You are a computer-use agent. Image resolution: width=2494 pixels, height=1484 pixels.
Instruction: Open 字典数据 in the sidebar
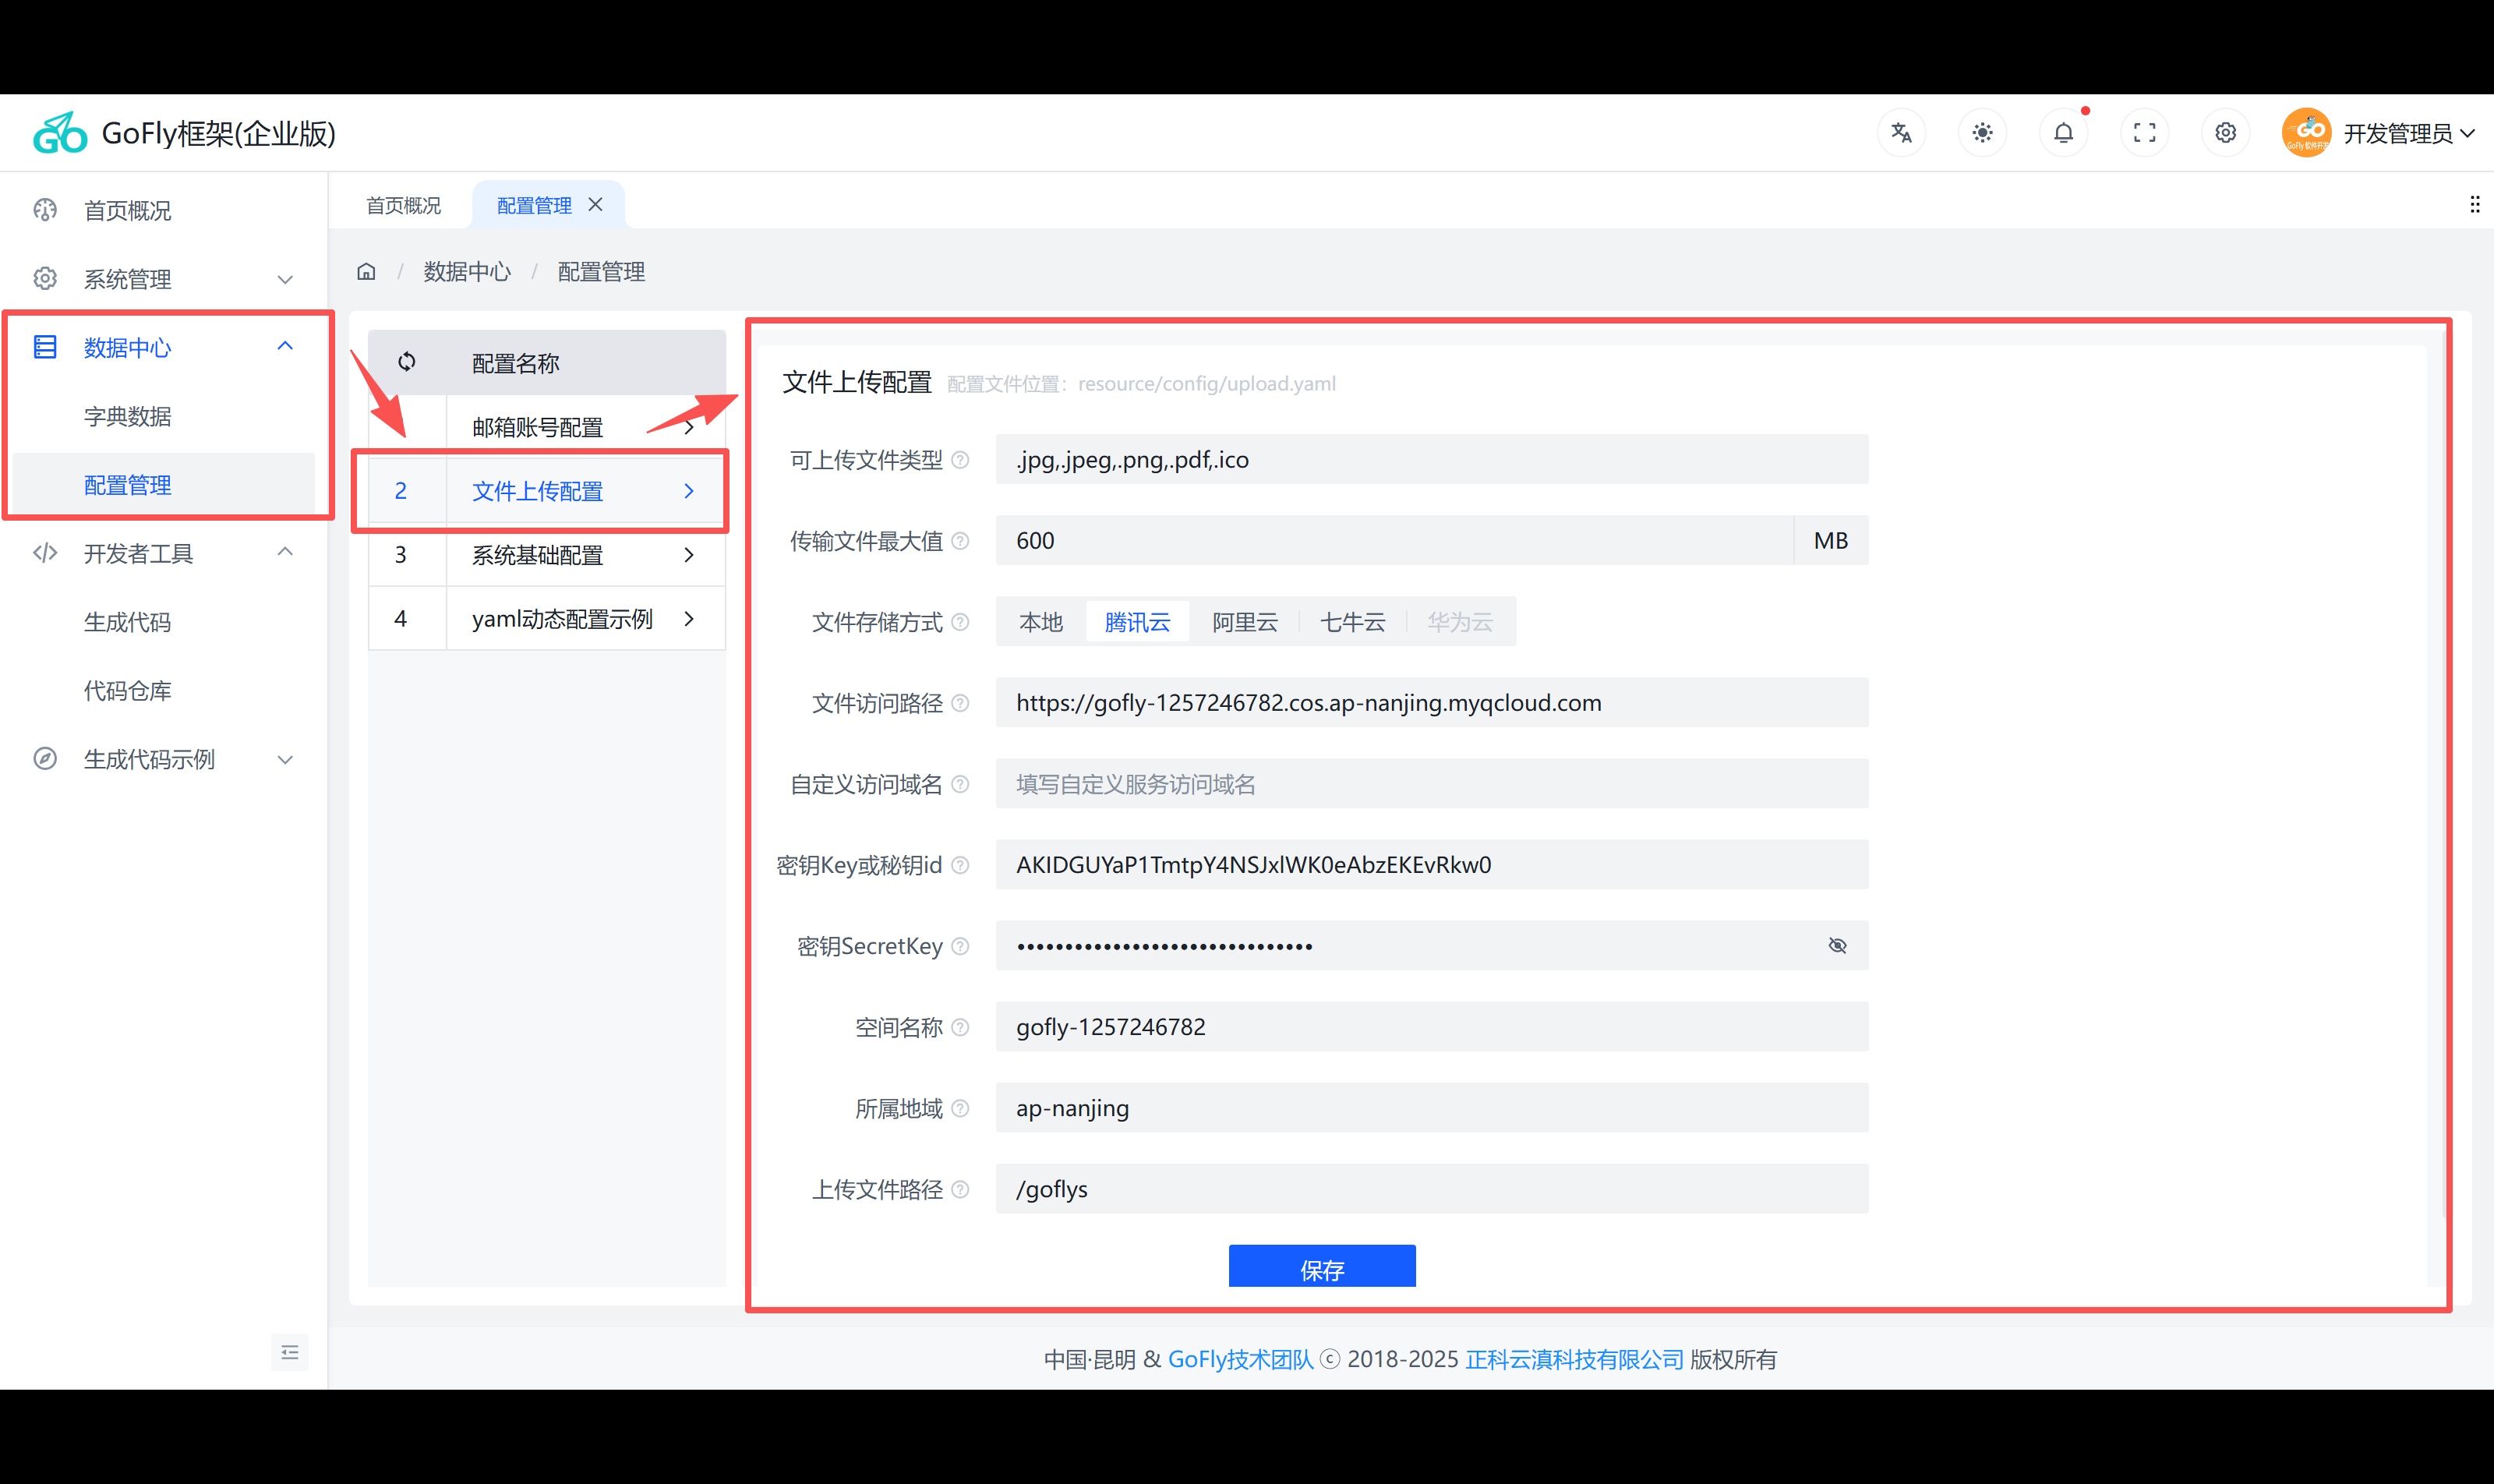click(x=128, y=416)
